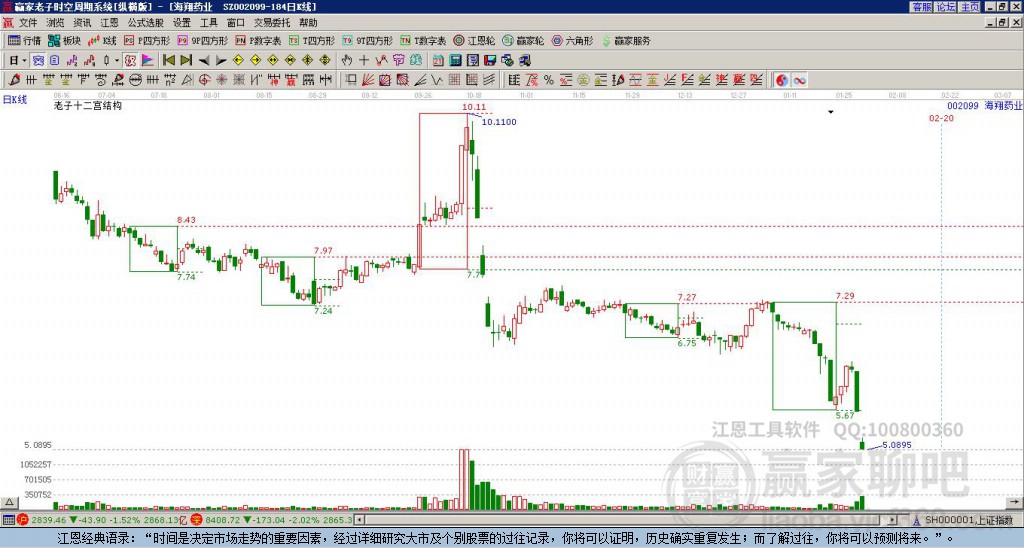Click the candlestick chart style icon

(106, 61)
